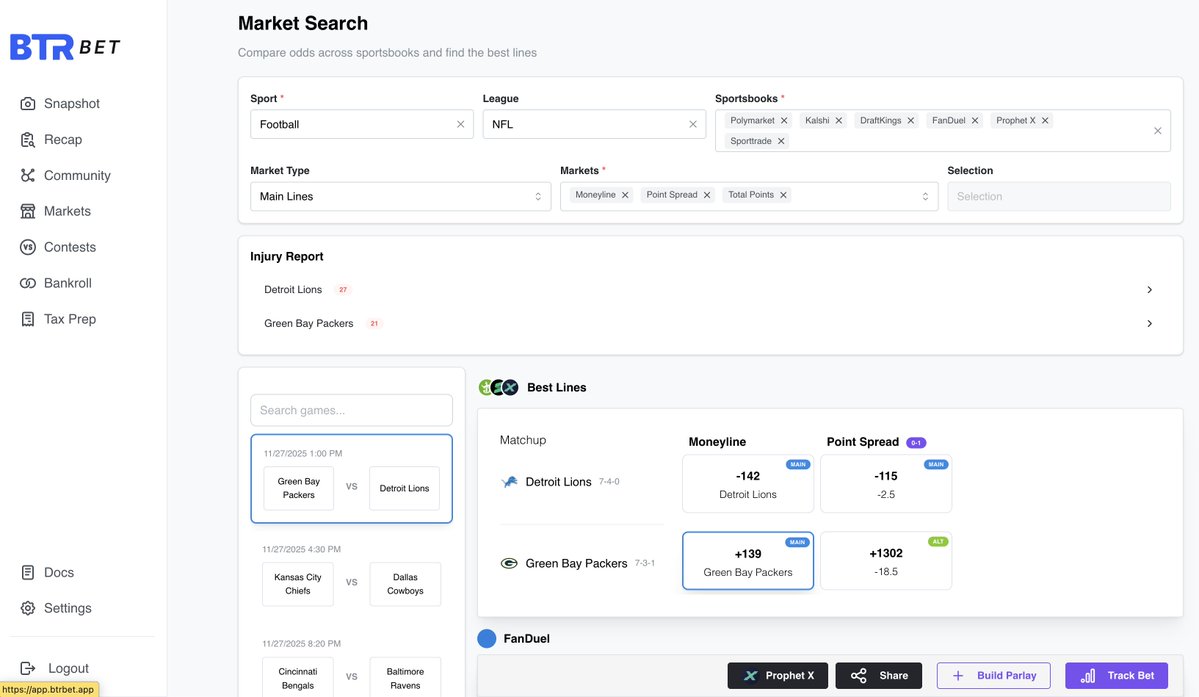Click the Build Parlay button
Image resolution: width=1199 pixels, height=697 pixels.
click(x=993, y=676)
